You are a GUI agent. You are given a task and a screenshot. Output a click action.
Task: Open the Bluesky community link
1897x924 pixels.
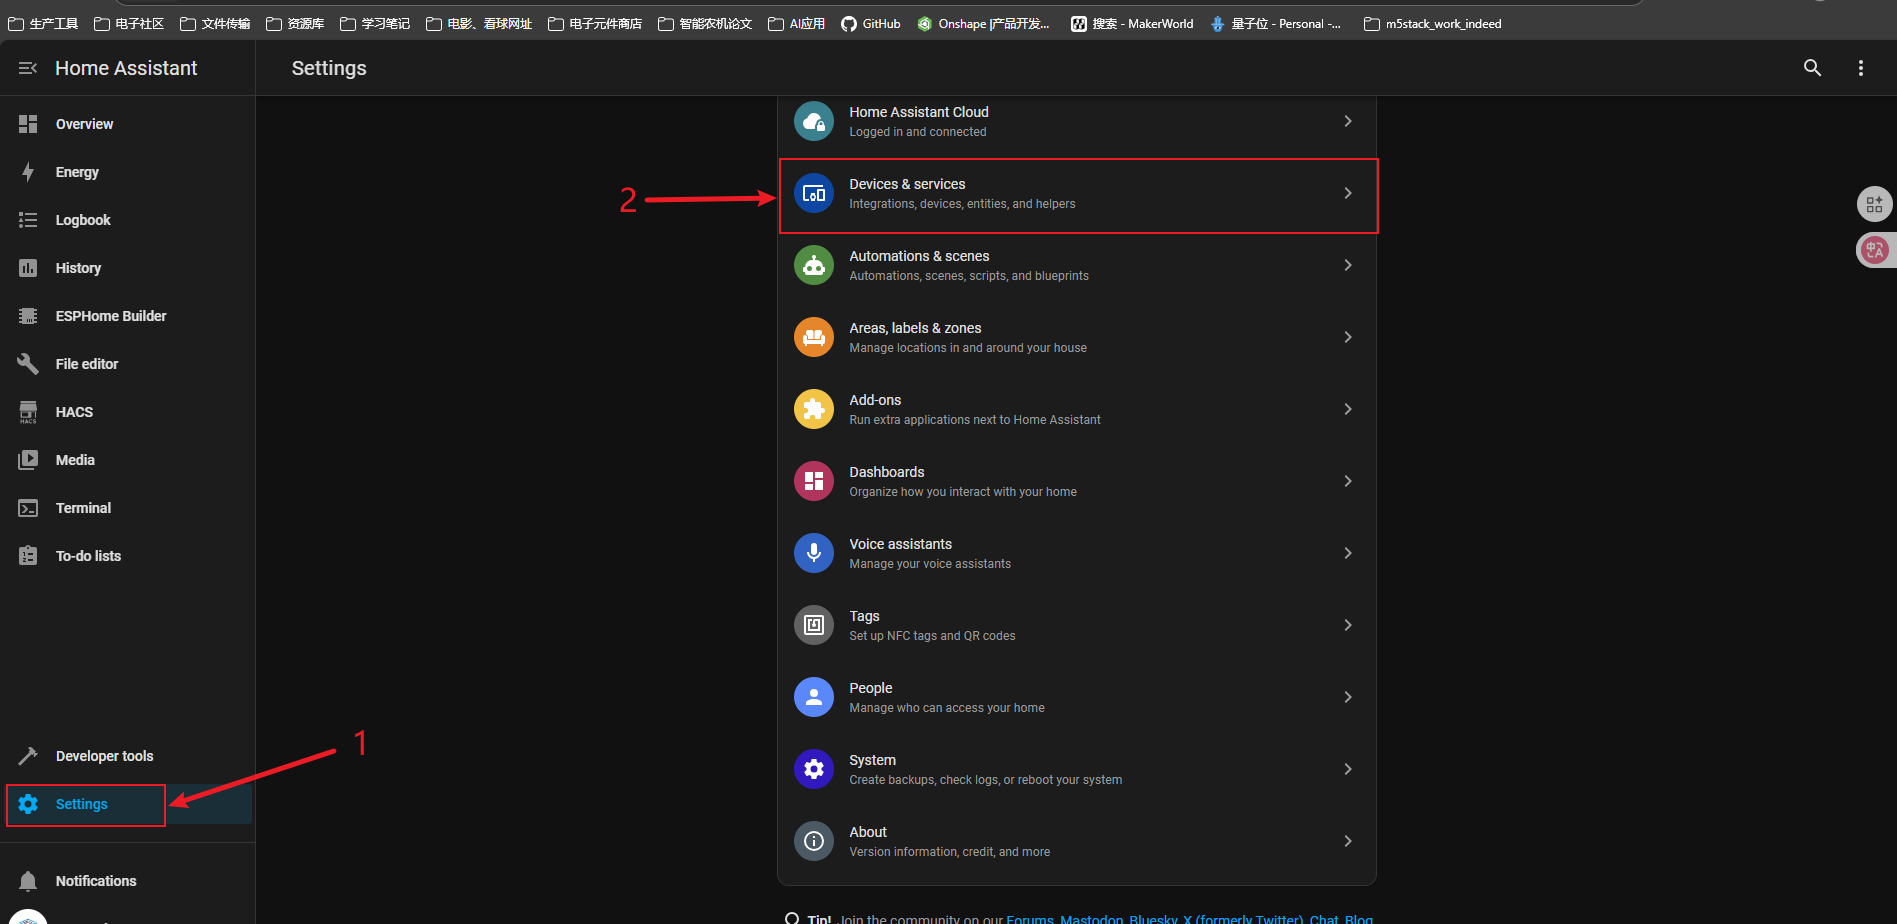pos(1153,918)
